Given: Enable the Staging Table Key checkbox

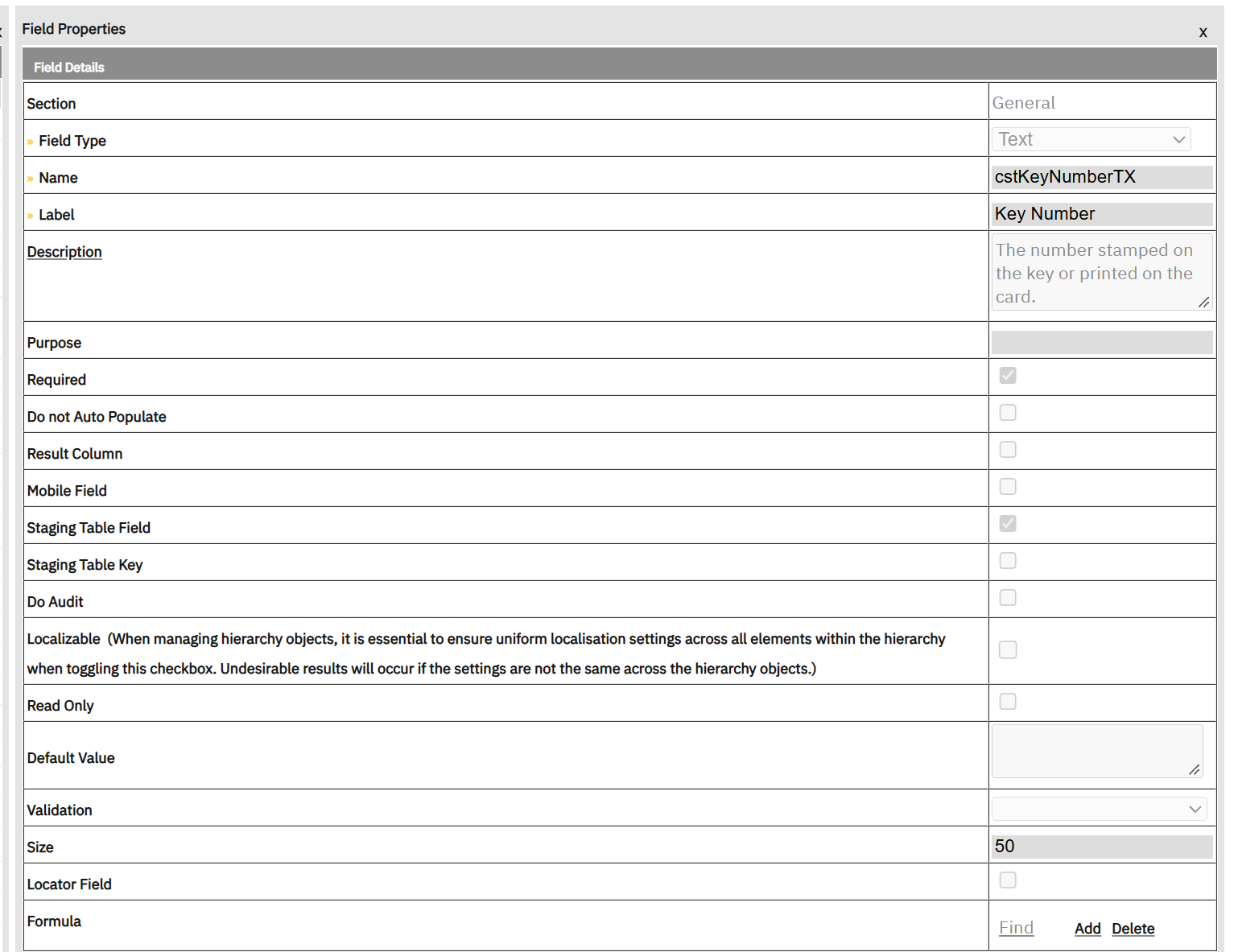Looking at the screenshot, I should 1008,561.
